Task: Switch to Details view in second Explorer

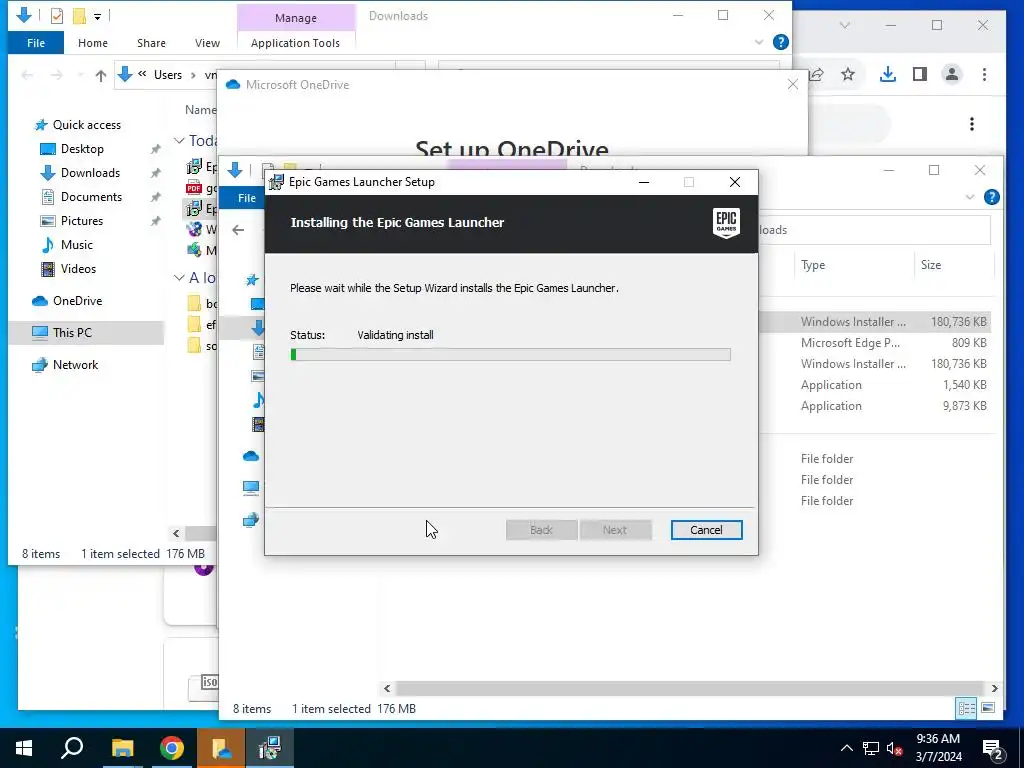Action: [x=967, y=708]
